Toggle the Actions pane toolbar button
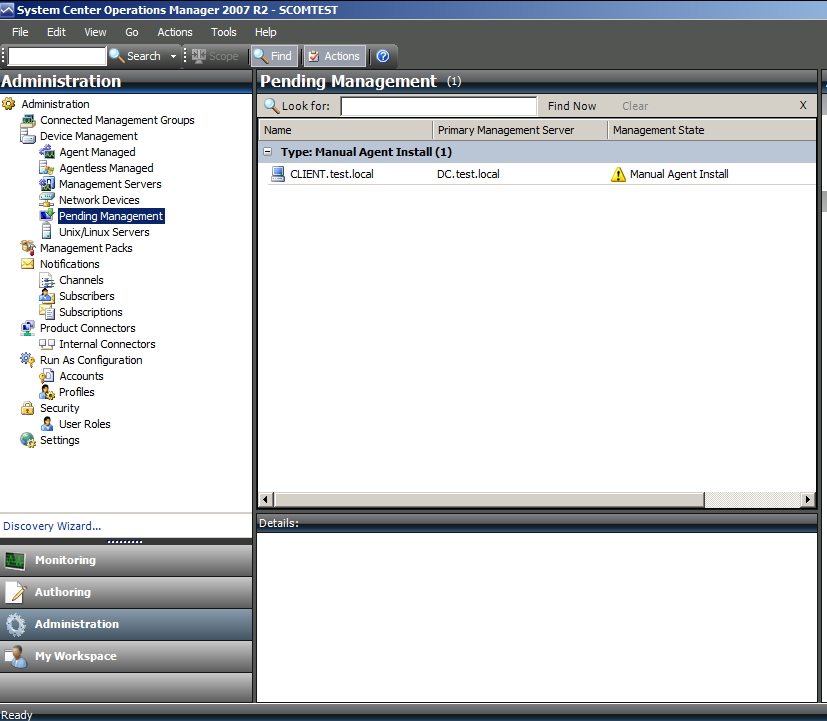This screenshot has height=721, width=827. (x=333, y=56)
